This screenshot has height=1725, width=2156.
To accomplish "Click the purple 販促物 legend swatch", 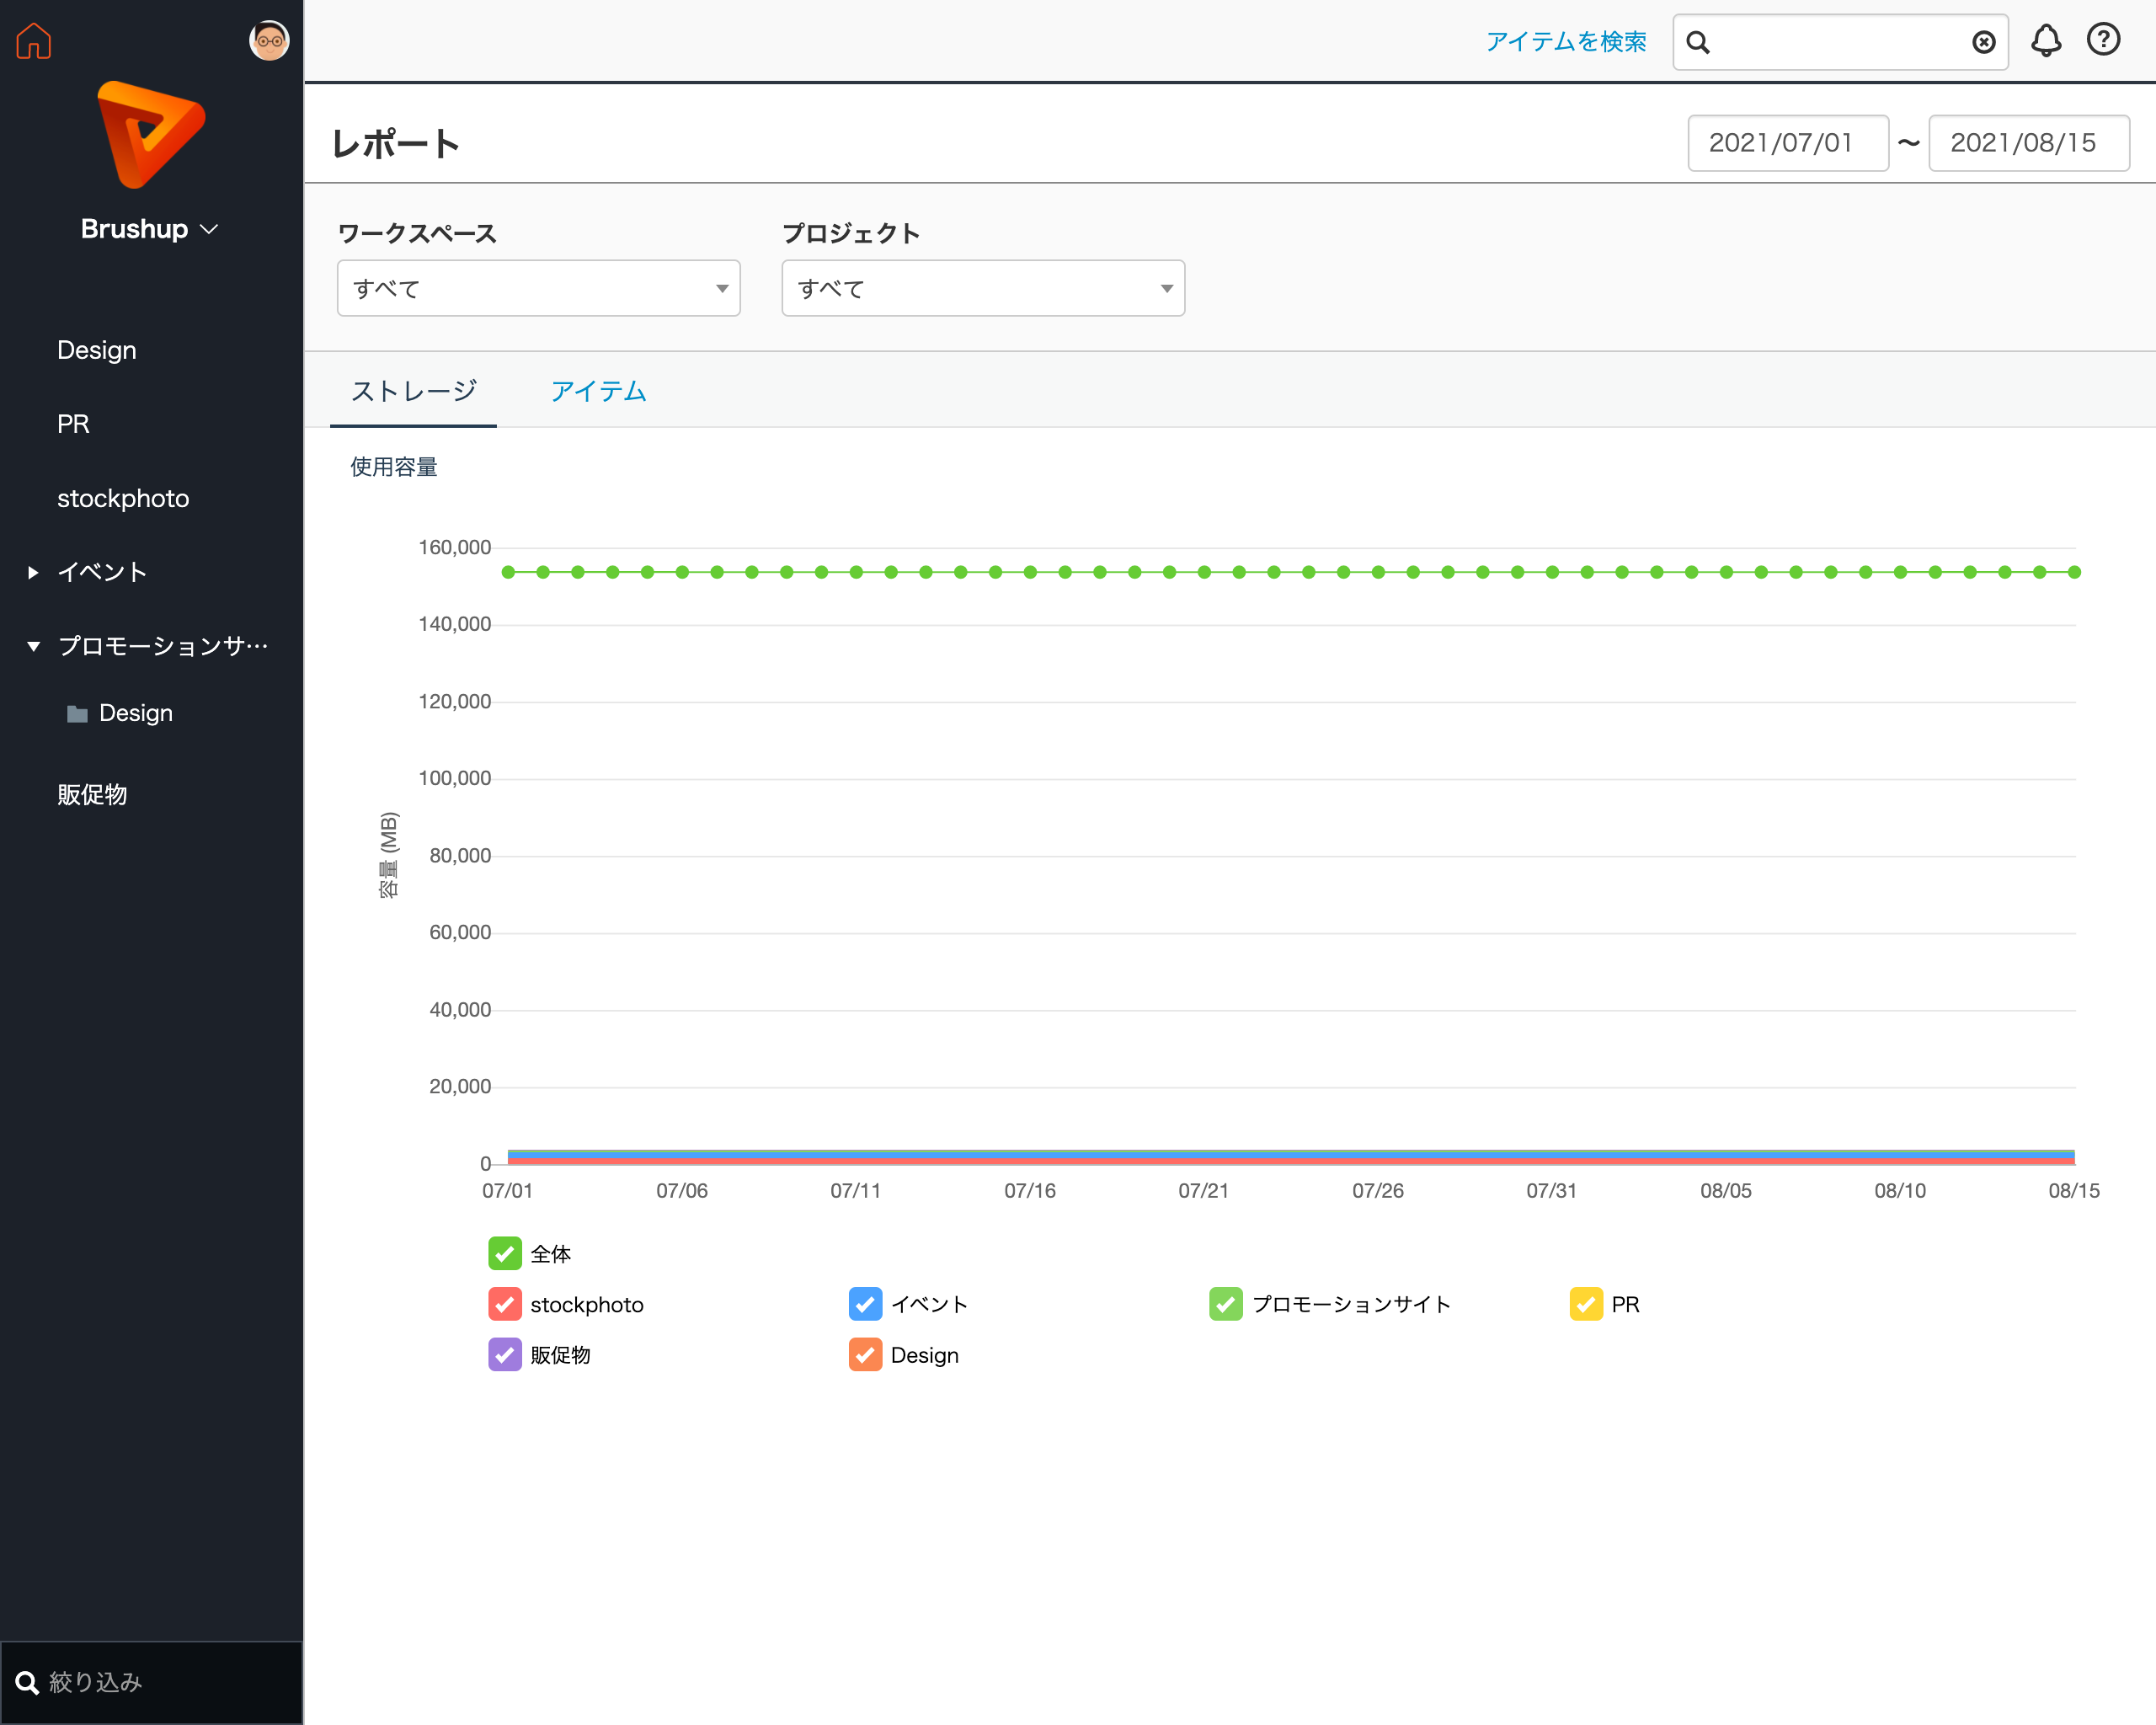I will [x=504, y=1355].
